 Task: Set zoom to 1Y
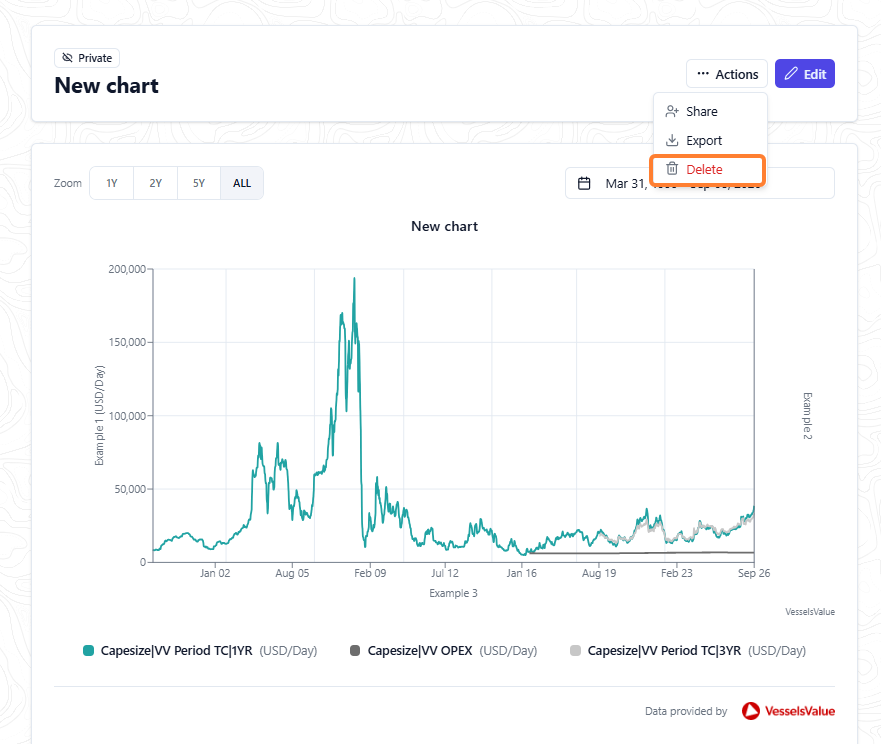[x=112, y=183]
